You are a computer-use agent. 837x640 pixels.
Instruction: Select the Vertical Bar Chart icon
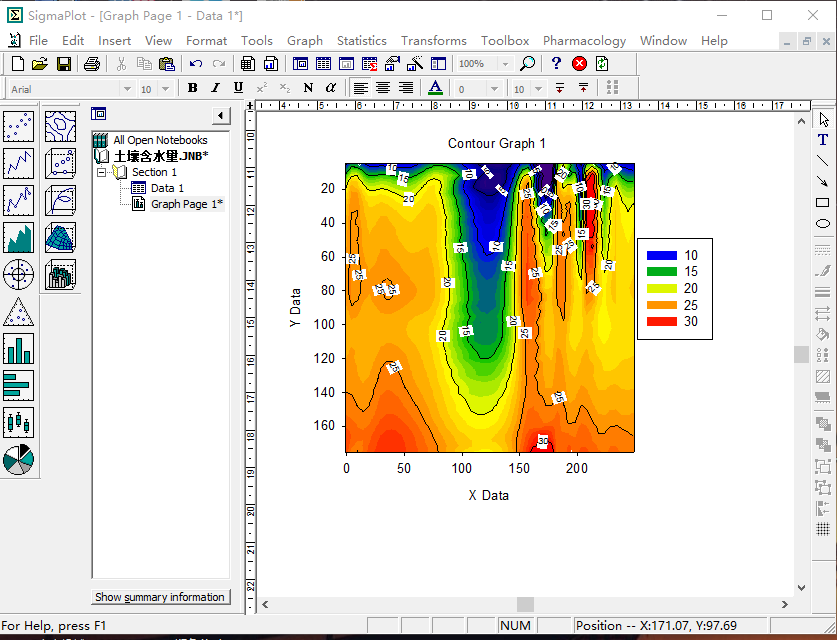pos(19,348)
